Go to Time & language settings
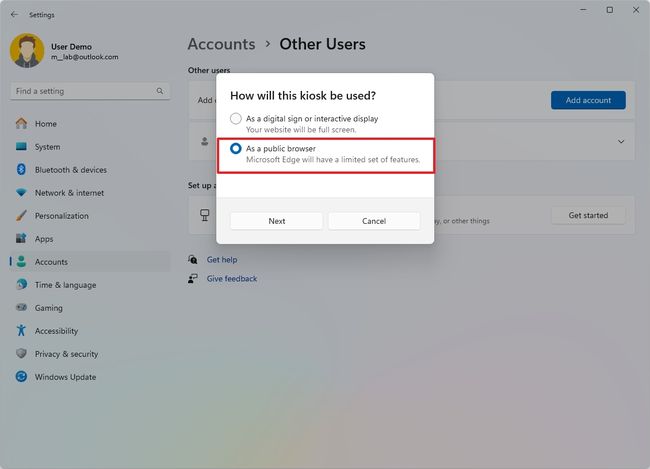Viewport: 650px width, 469px height. coord(65,285)
